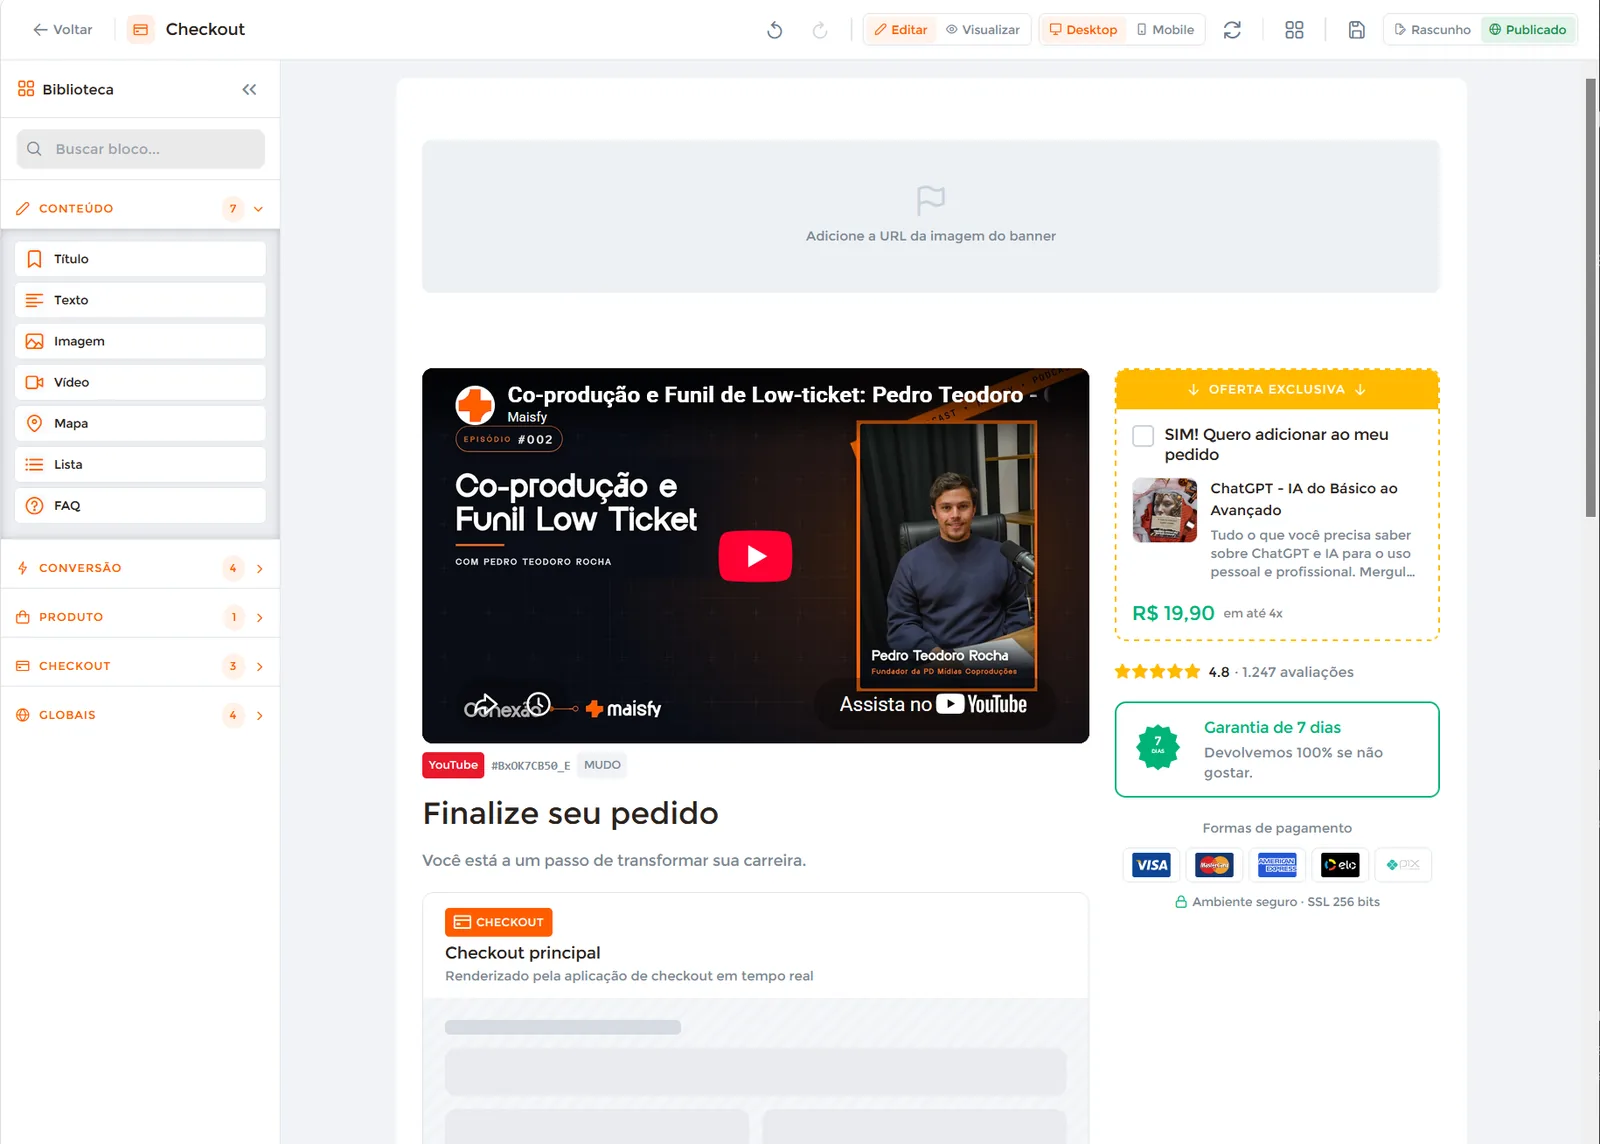1600x1144 pixels.
Task: Click the orange CHECKOUT badge
Action: [498, 922]
